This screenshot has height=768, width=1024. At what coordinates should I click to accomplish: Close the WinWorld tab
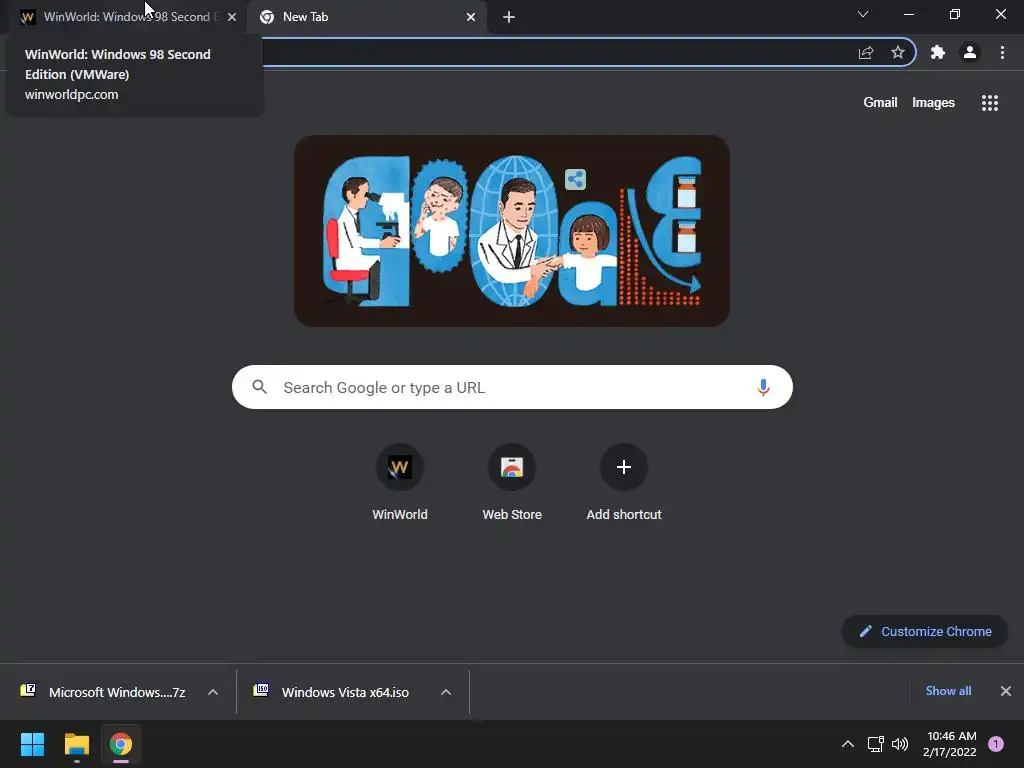pyautogui.click(x=232, y=17)
